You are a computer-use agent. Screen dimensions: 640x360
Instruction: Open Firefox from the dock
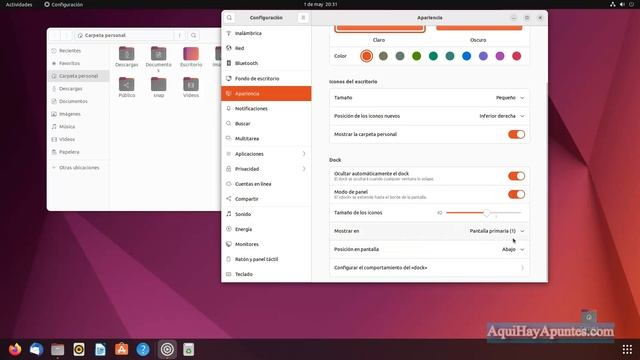coord(15,349)
